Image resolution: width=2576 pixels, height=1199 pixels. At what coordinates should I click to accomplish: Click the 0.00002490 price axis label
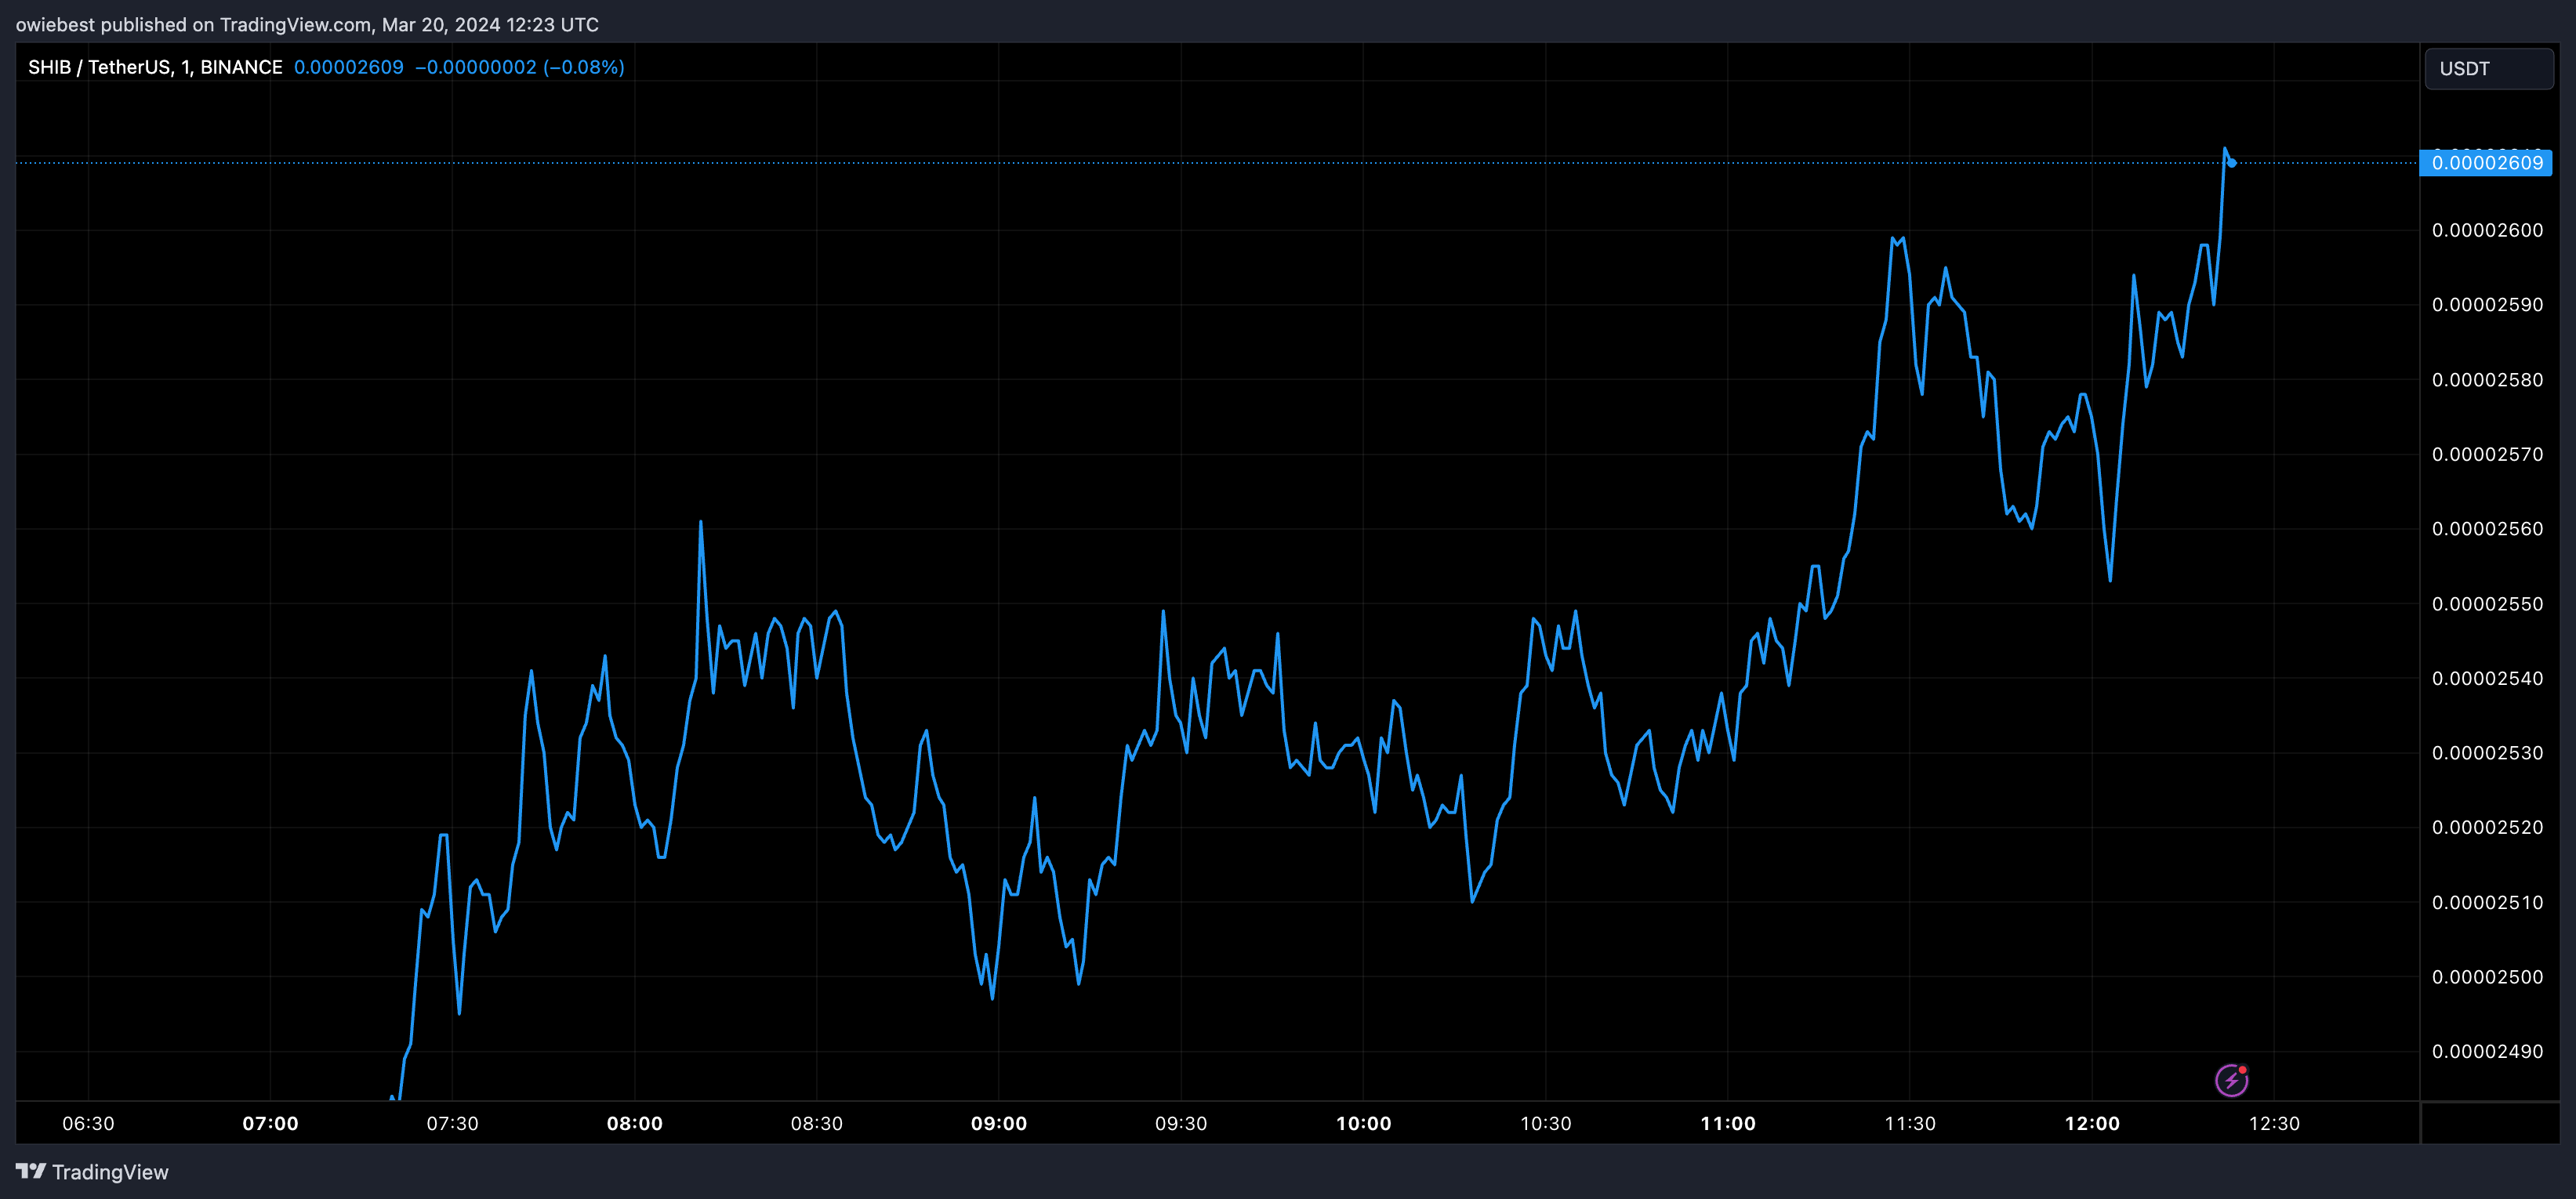tap(2487, 1051)
